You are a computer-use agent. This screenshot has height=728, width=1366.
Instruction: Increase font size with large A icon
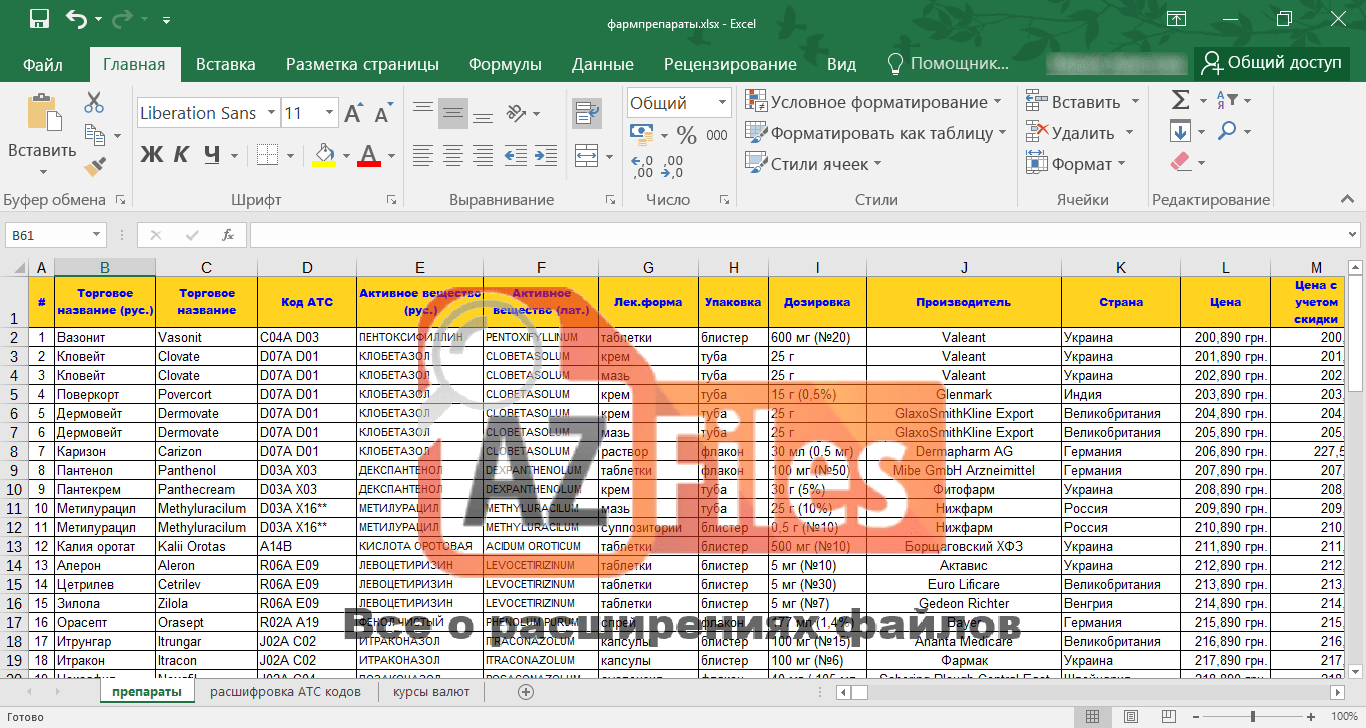[x=353, y=113]
